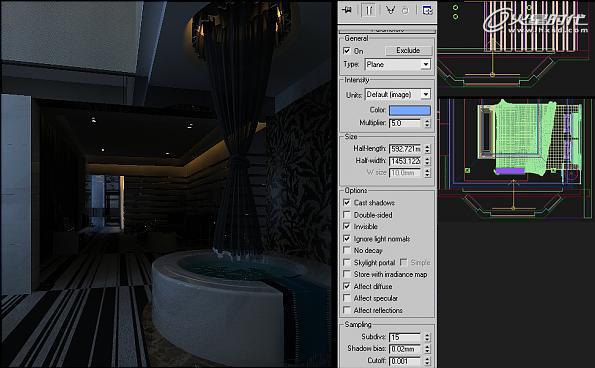
Task: Adjust the Half-length spinner arrows
Action: point(427,149)
